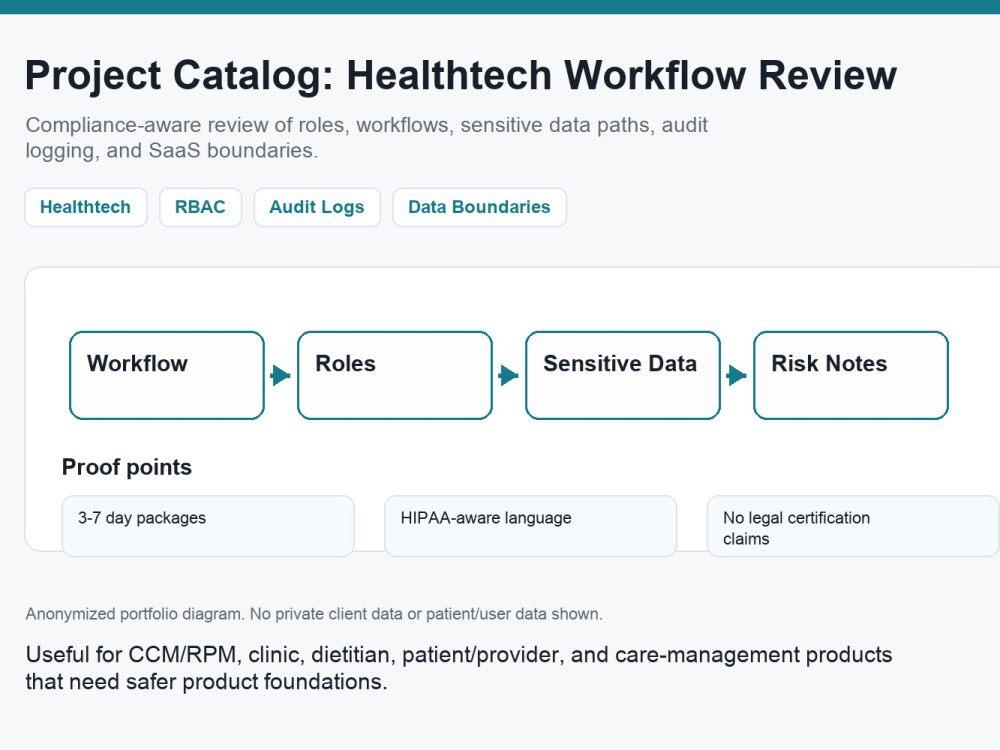Click the anonymized portfolio diagram caption
This screenshot has height=750, width=1000.
[314, 614]
